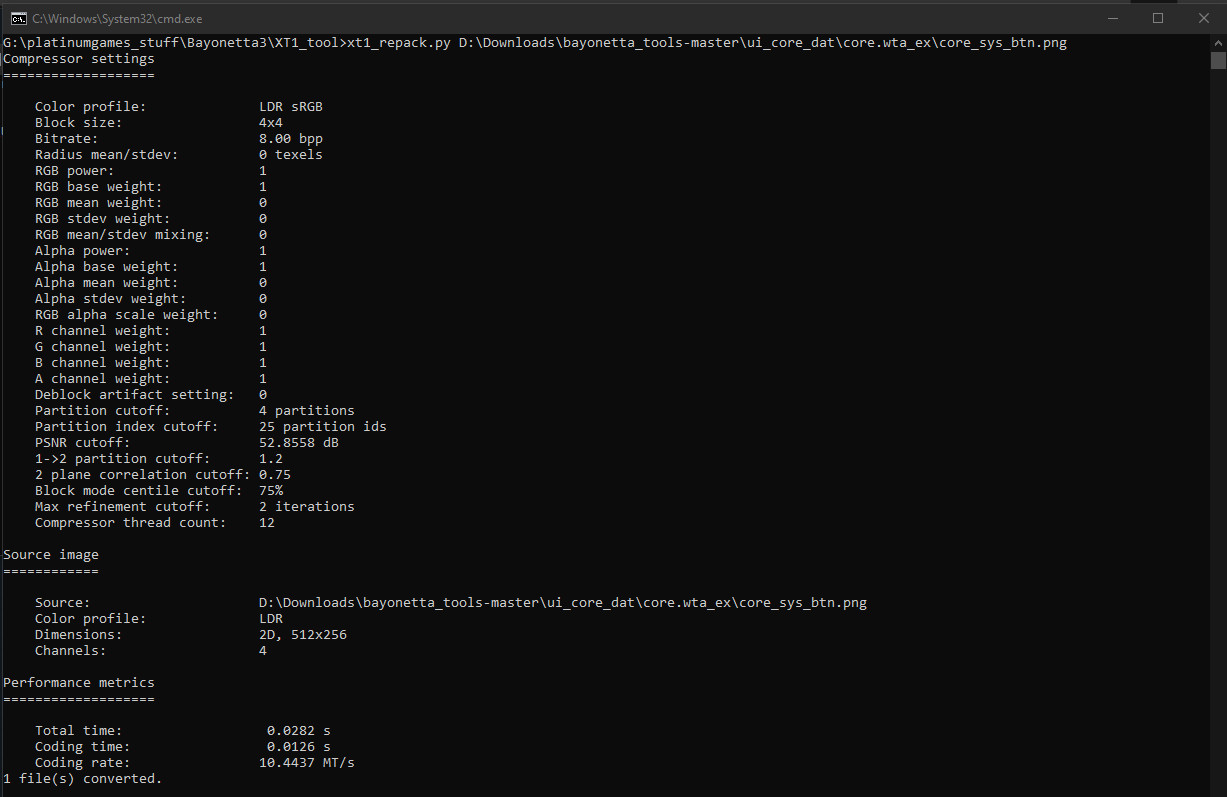Click the C:\Windows\System32\cmd.exe title text
The width and height of the screenshot is (1227, 797).
(117, 18)
